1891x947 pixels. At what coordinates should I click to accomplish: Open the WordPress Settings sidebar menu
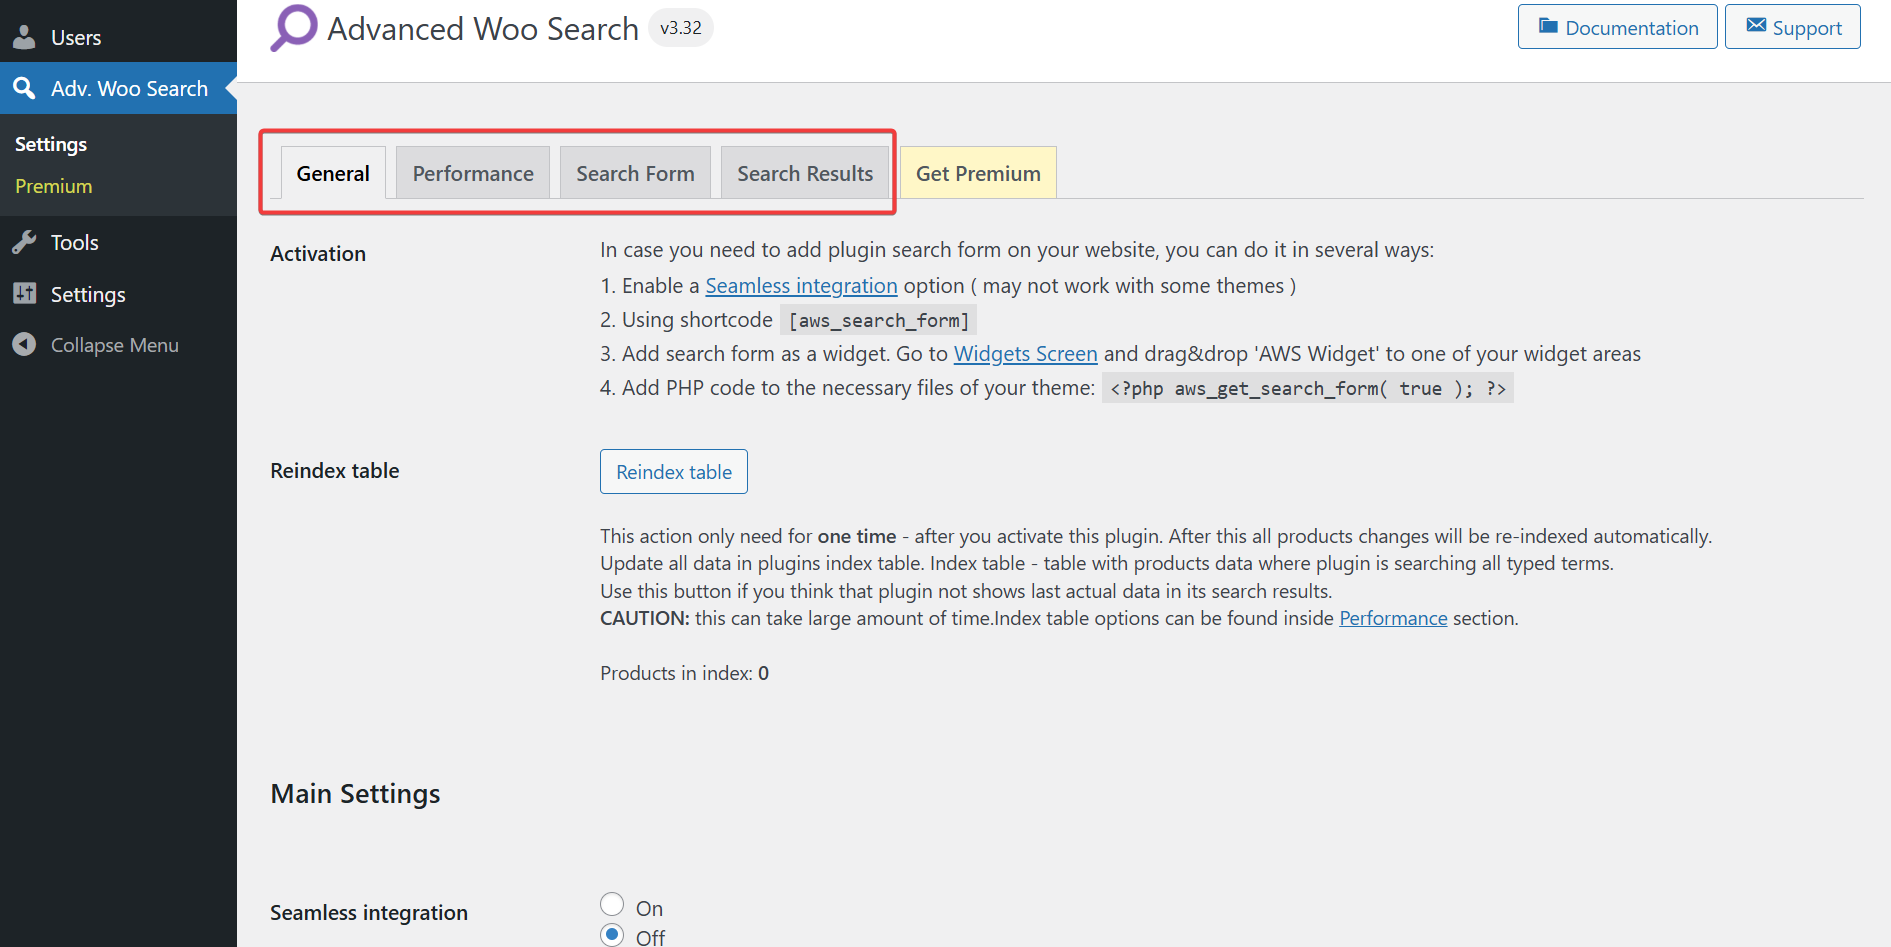(118, 294)
